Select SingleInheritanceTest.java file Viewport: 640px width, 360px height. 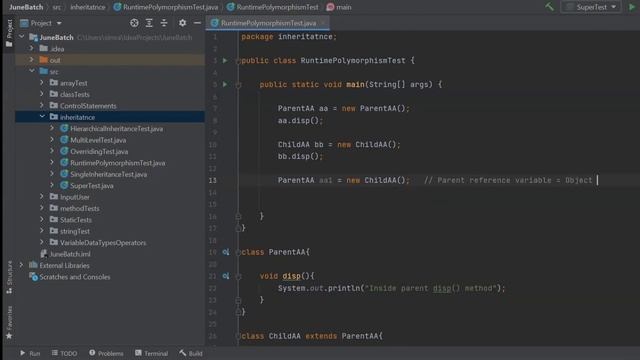108,174
